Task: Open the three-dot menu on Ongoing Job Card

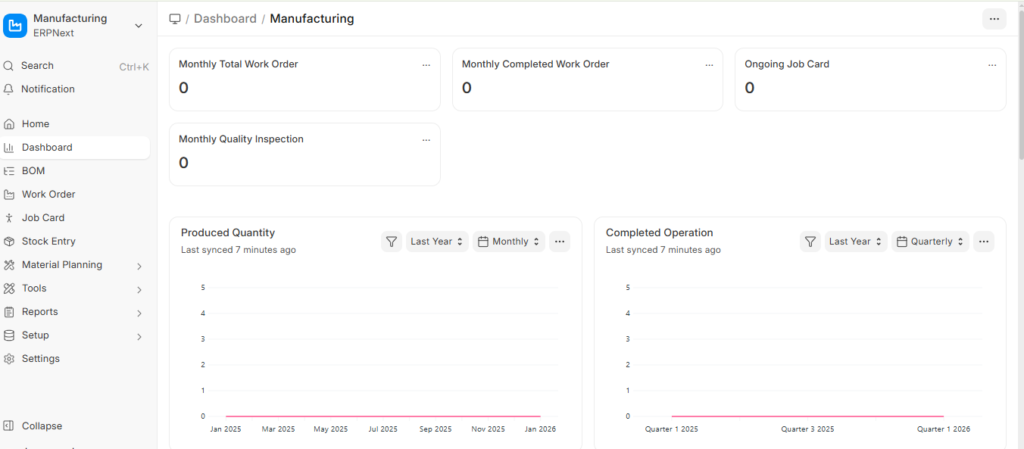Action: point(992,65)
